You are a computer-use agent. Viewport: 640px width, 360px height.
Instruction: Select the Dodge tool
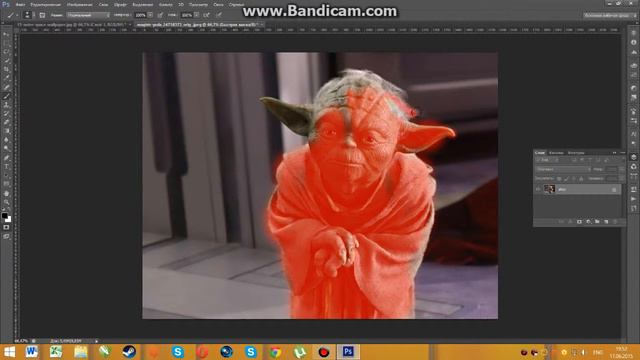(6, 148)
